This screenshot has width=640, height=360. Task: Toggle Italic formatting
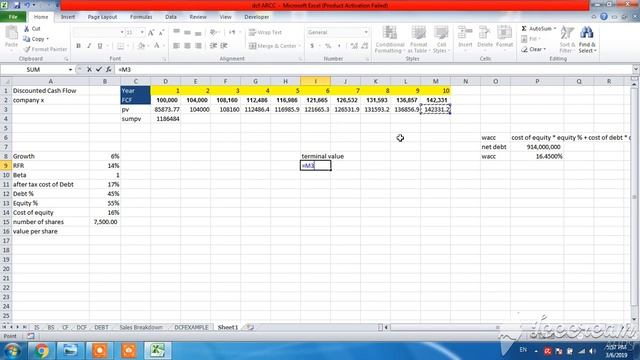(89, 46)
